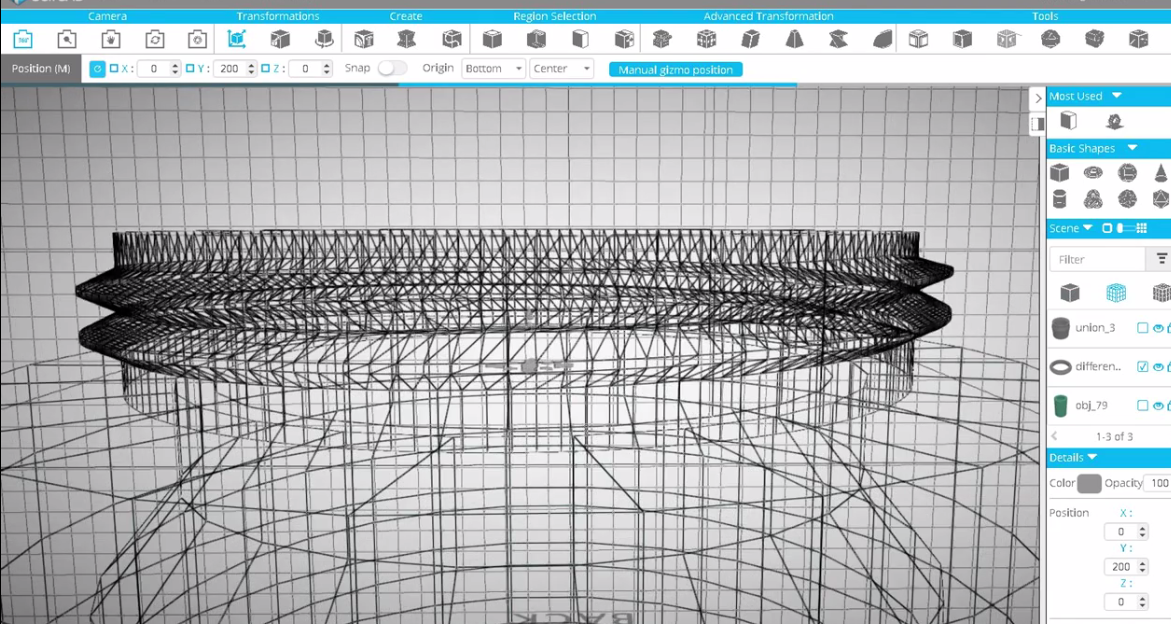Image resolution: width=1171 pixels, height=624 pixels.
Task: Choose the slanted Skew box tool
Action: click(x=751, y=39)
